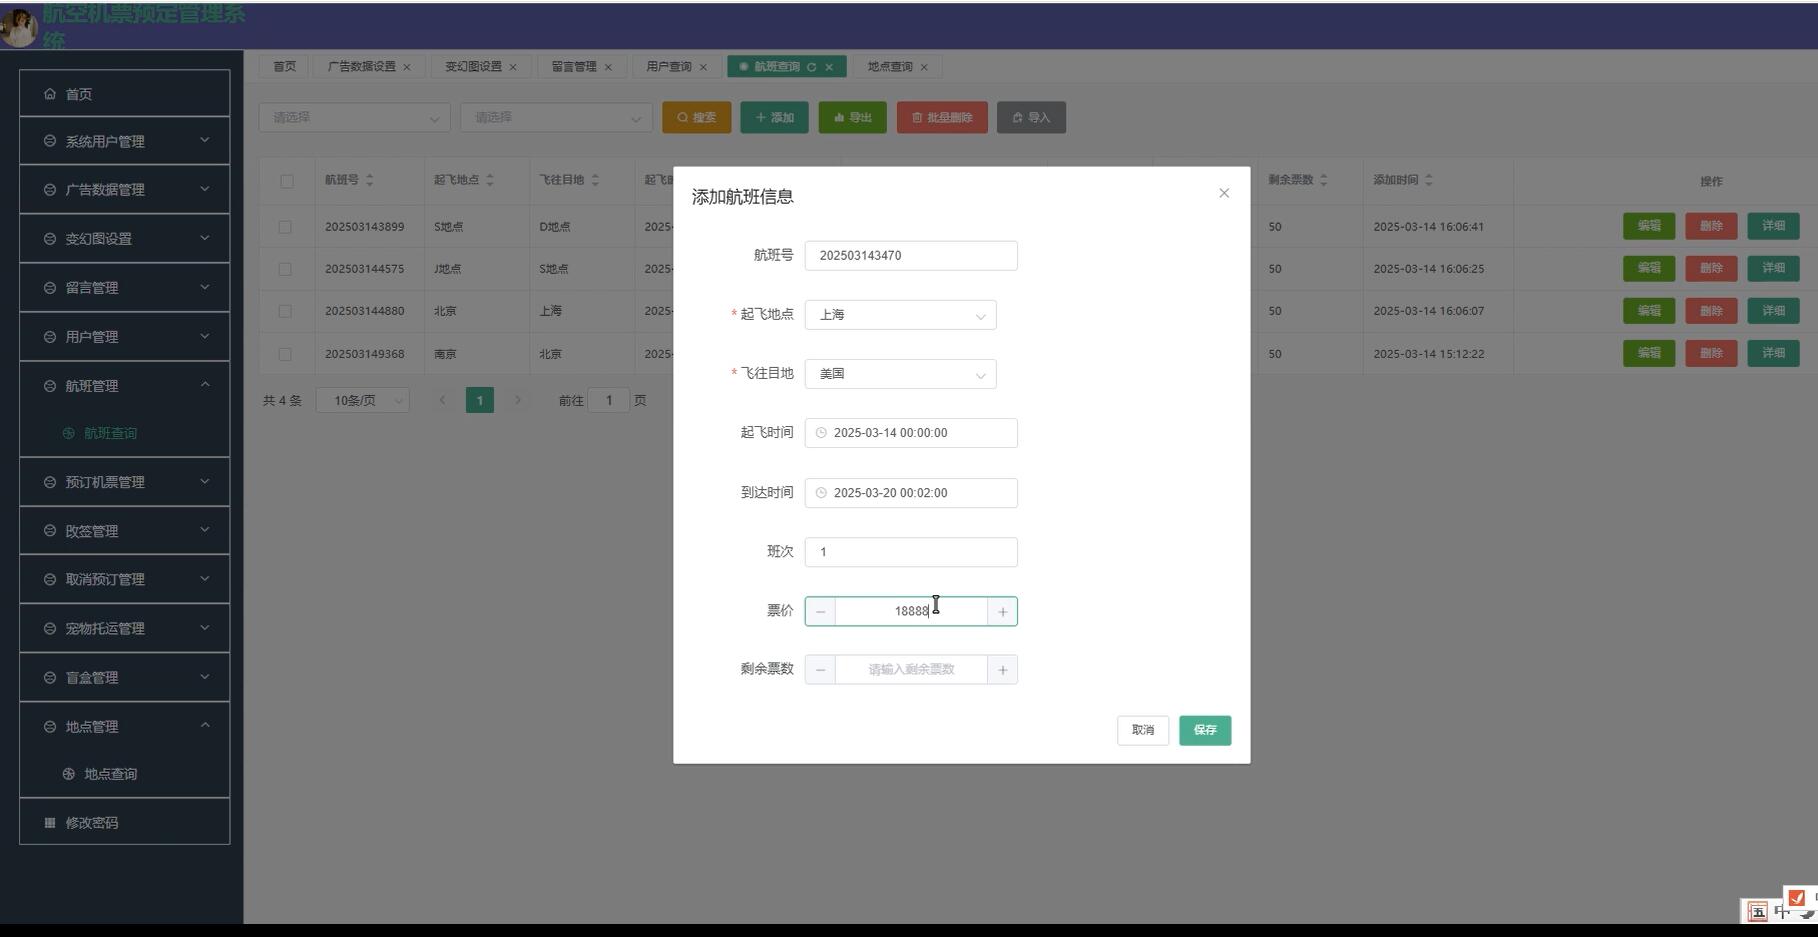Image resolution: width=1818 pixels, height=937 pixels.
Task: Click the 保存 button to save flight
Action: [x=1204, y=730]
